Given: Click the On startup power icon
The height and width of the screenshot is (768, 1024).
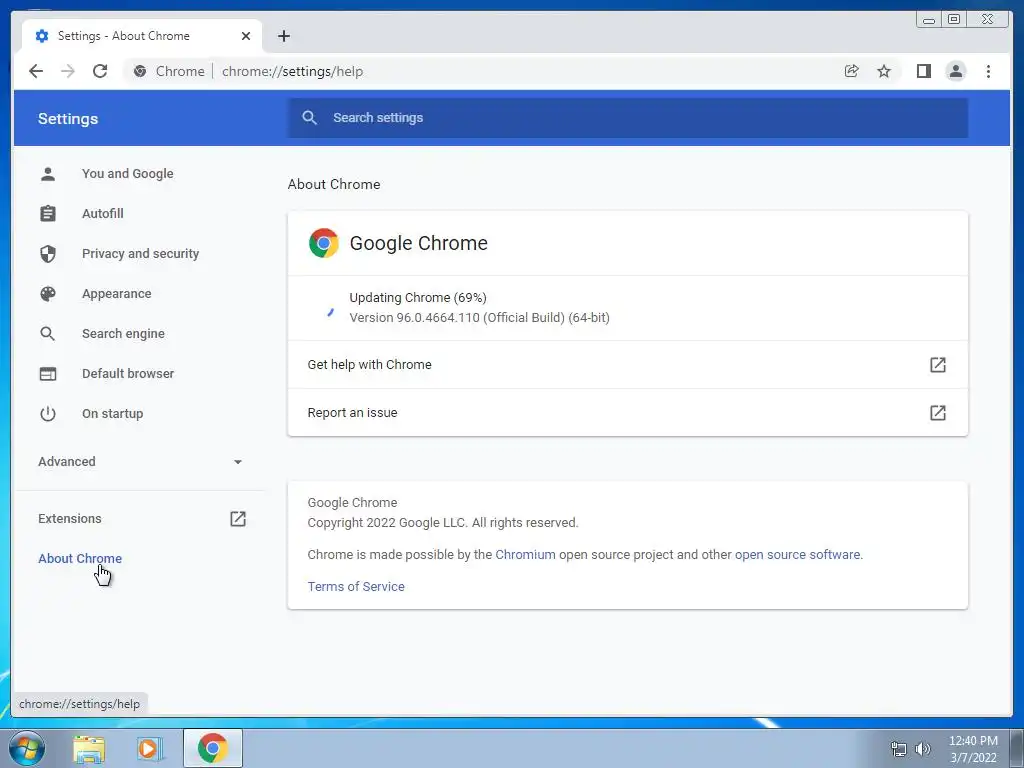Looking at the screenshot, I should (x=48, y=413).
